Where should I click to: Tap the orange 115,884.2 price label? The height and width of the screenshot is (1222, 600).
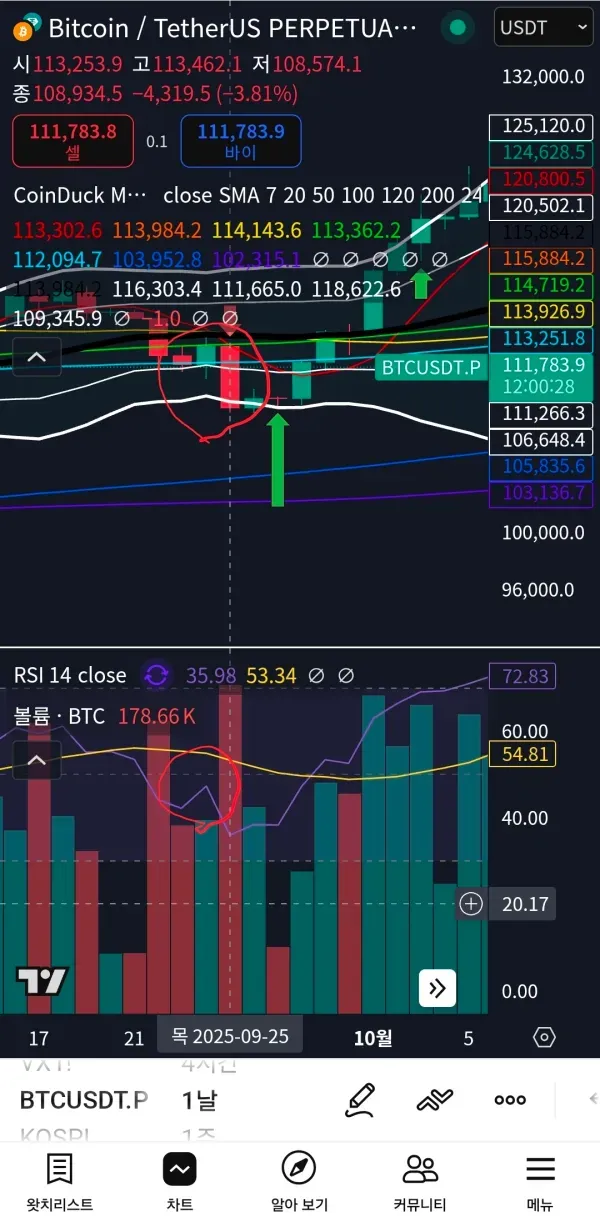[540, 258]
